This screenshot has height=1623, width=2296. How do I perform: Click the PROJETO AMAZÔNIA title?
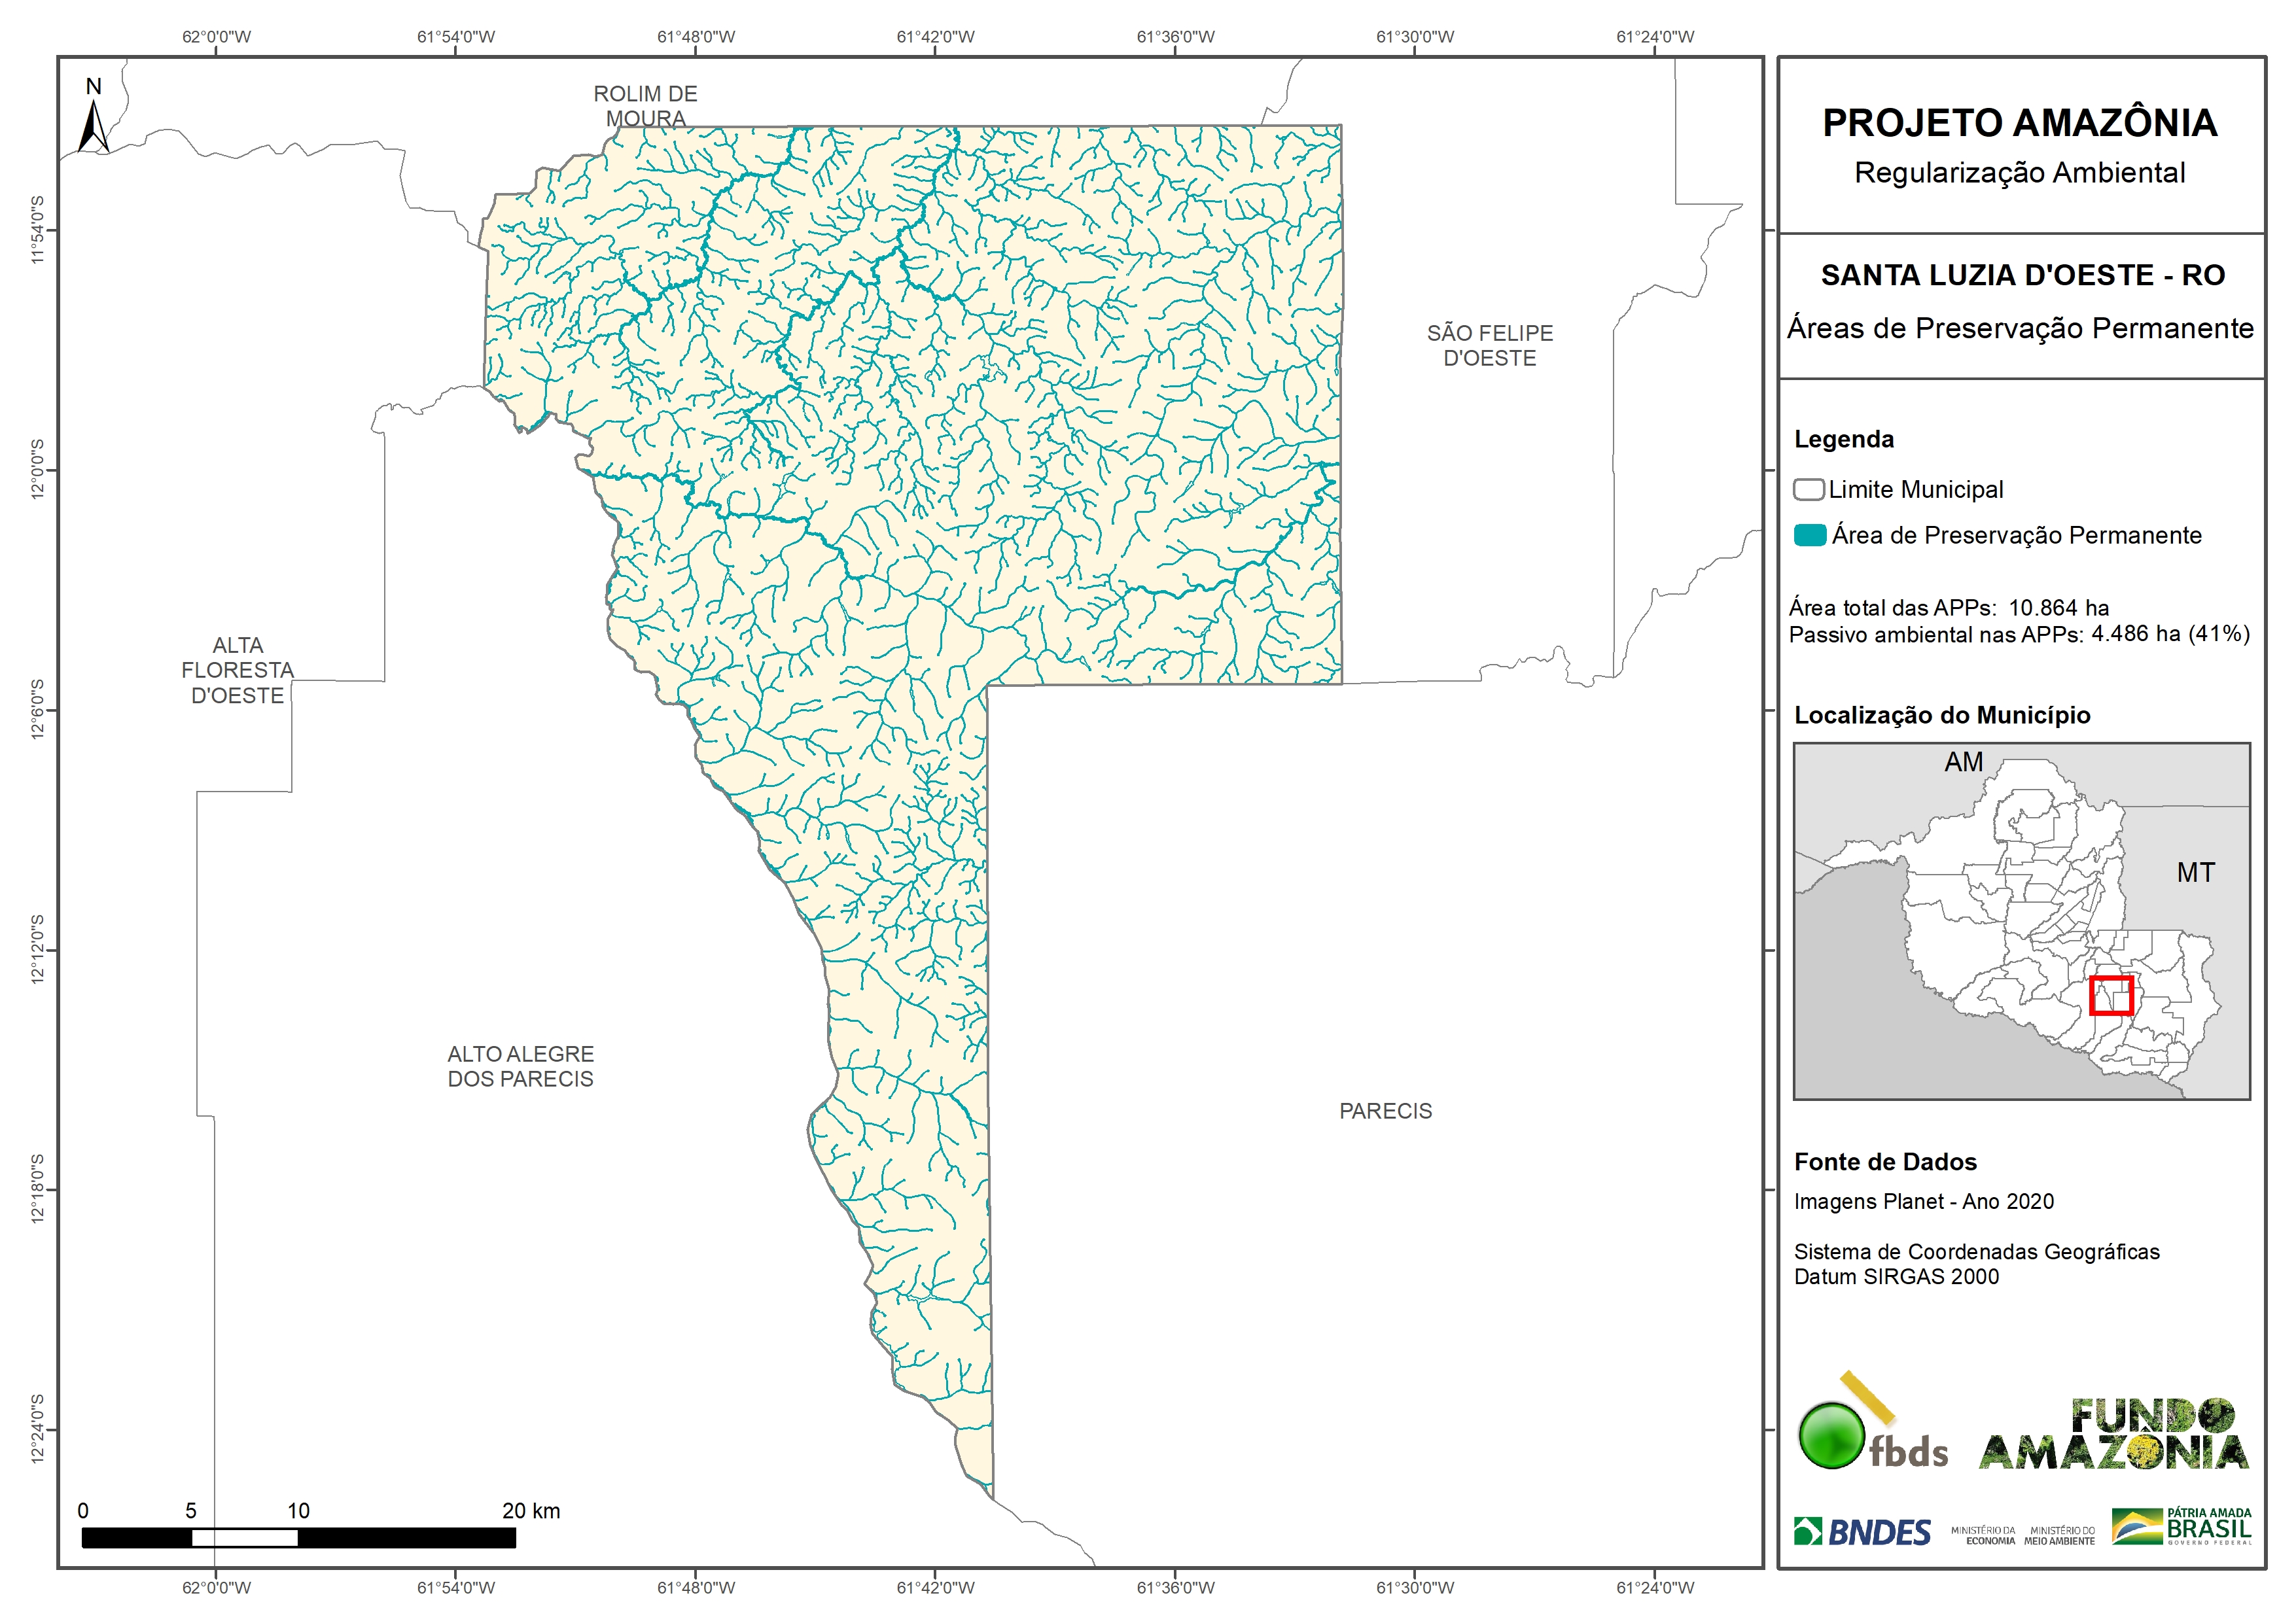coord(2019,123)
